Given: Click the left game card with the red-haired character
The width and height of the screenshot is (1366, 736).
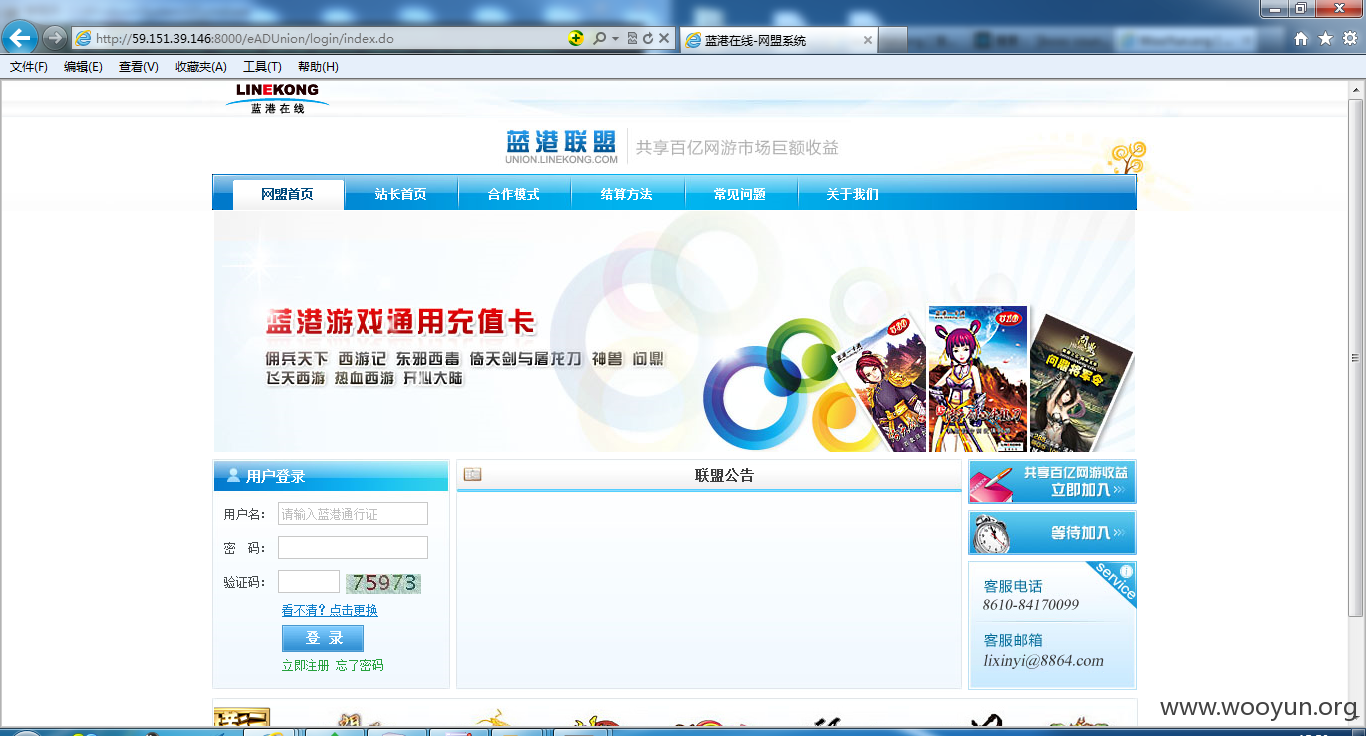Looking at the screenshot, I should coord(885,385).
